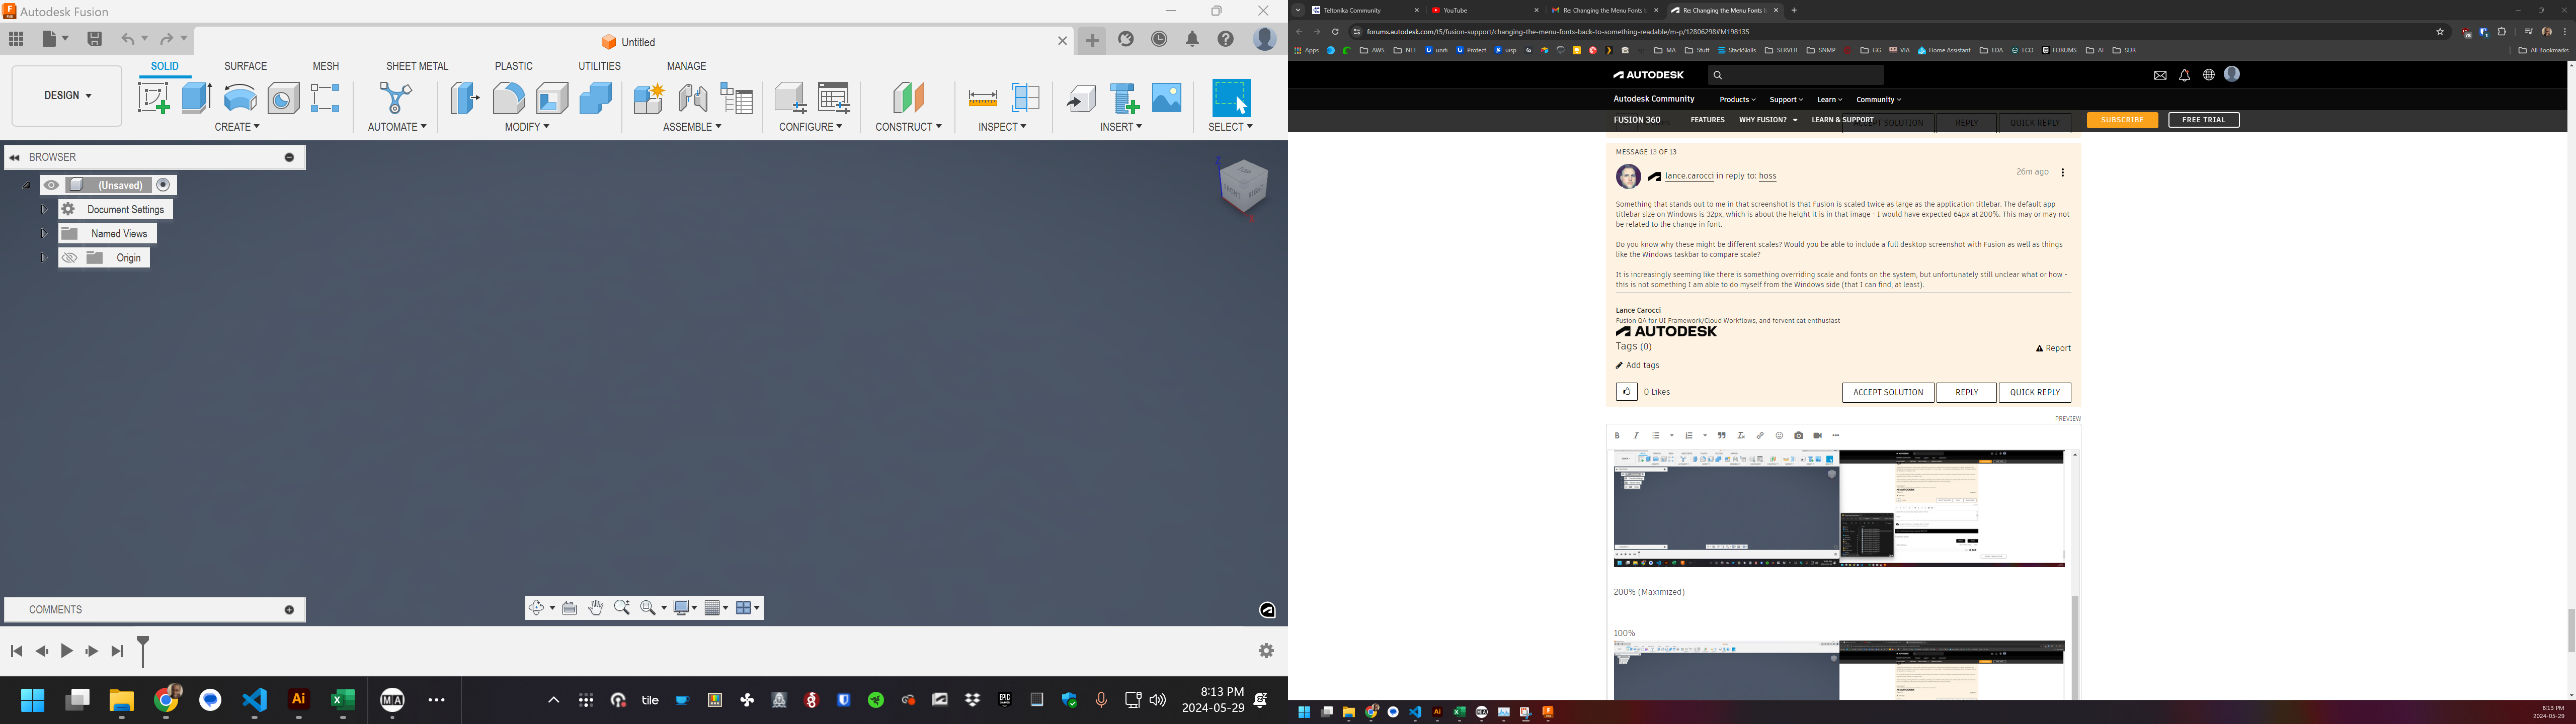This screenshot has height=724, width=2576.
Task: Select the Create Sketch tool
Action: pos(153,98)
